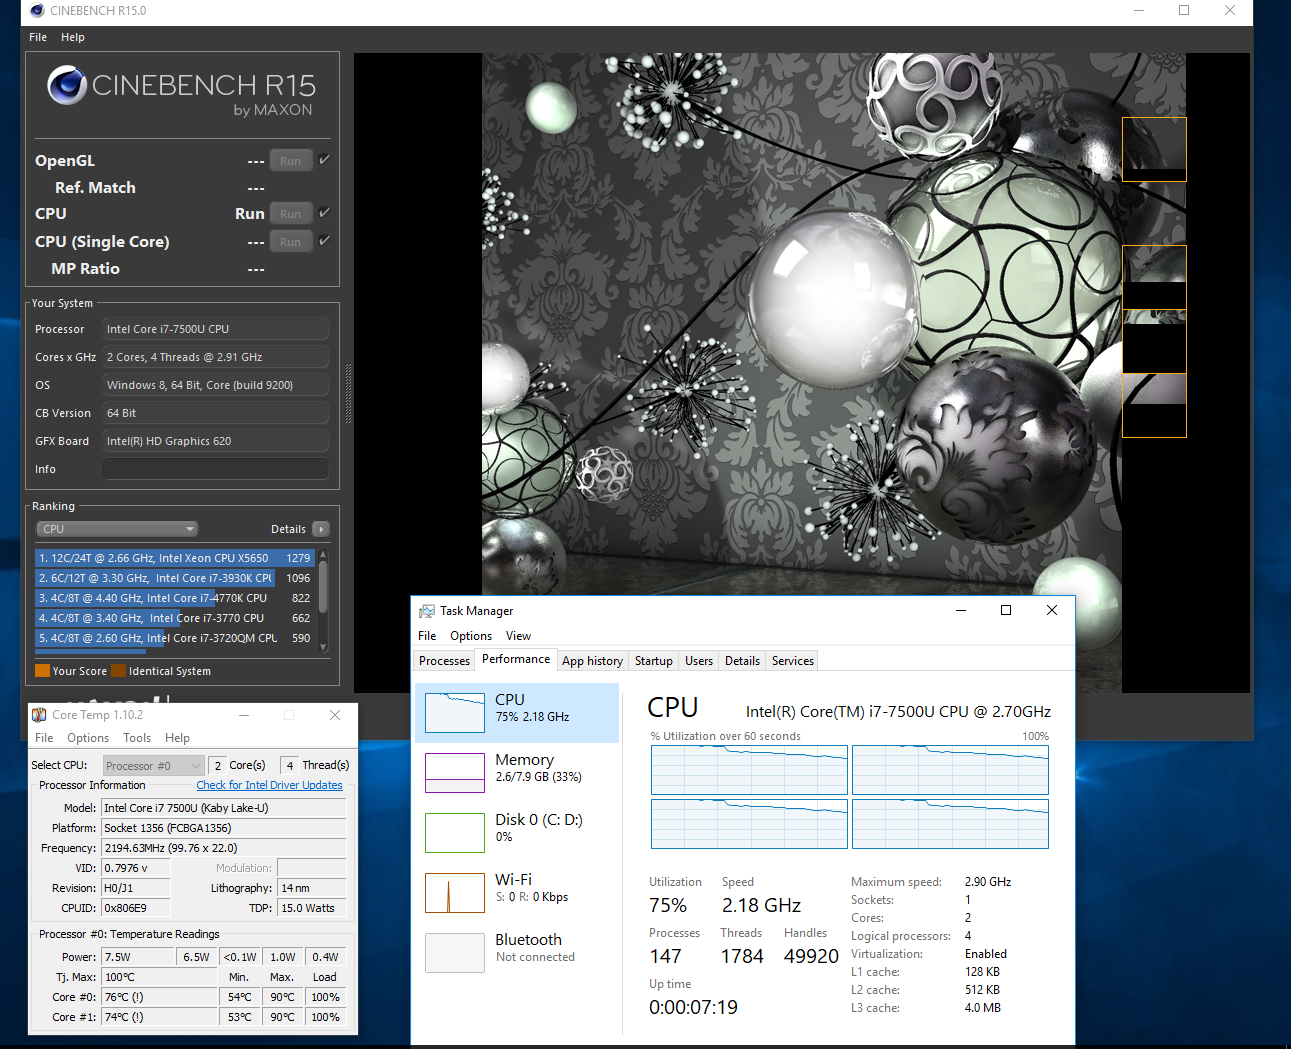Image resolution: width=1291 pixels, height=1049 pixels.
Task: Run the OpenGL benchmark
Action: tap(291, 161)
